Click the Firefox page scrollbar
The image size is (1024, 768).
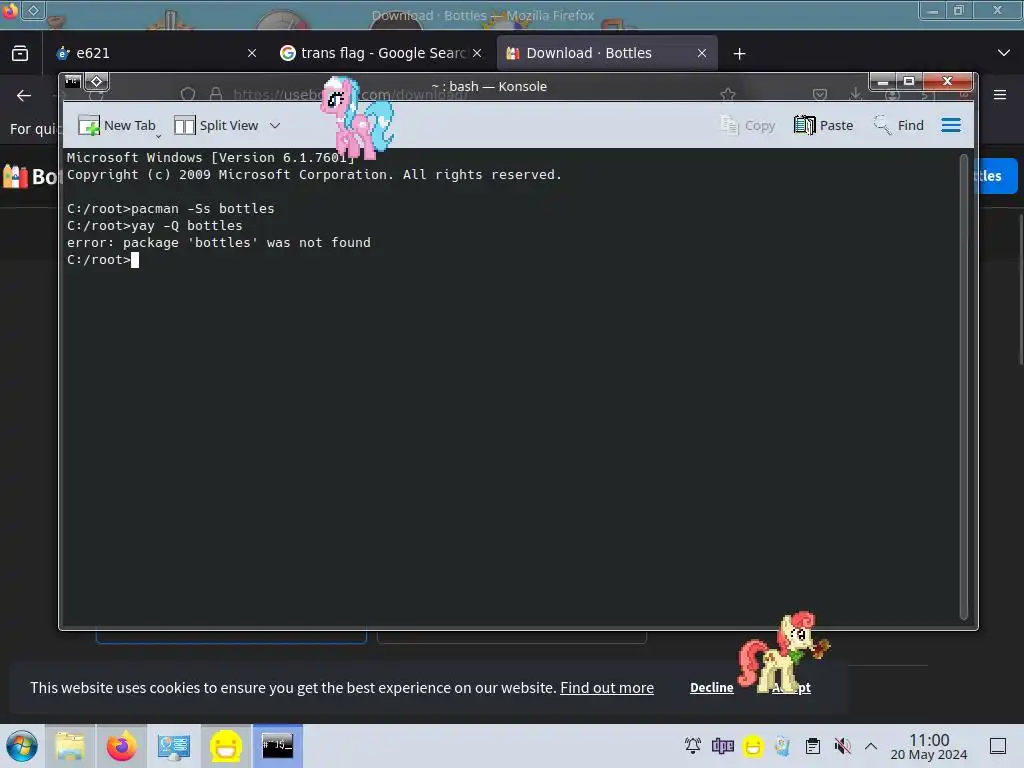[x=1020, y=290]
